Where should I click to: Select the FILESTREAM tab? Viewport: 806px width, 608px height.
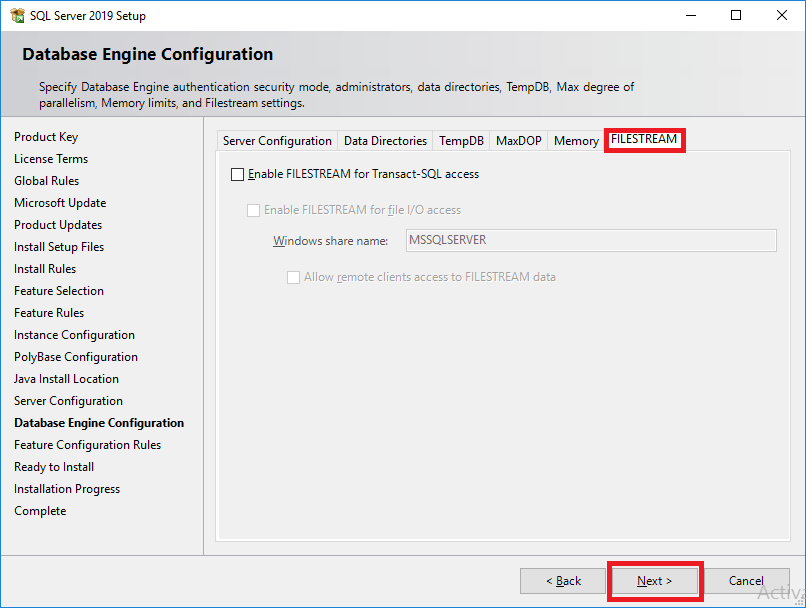pos(644,139)
